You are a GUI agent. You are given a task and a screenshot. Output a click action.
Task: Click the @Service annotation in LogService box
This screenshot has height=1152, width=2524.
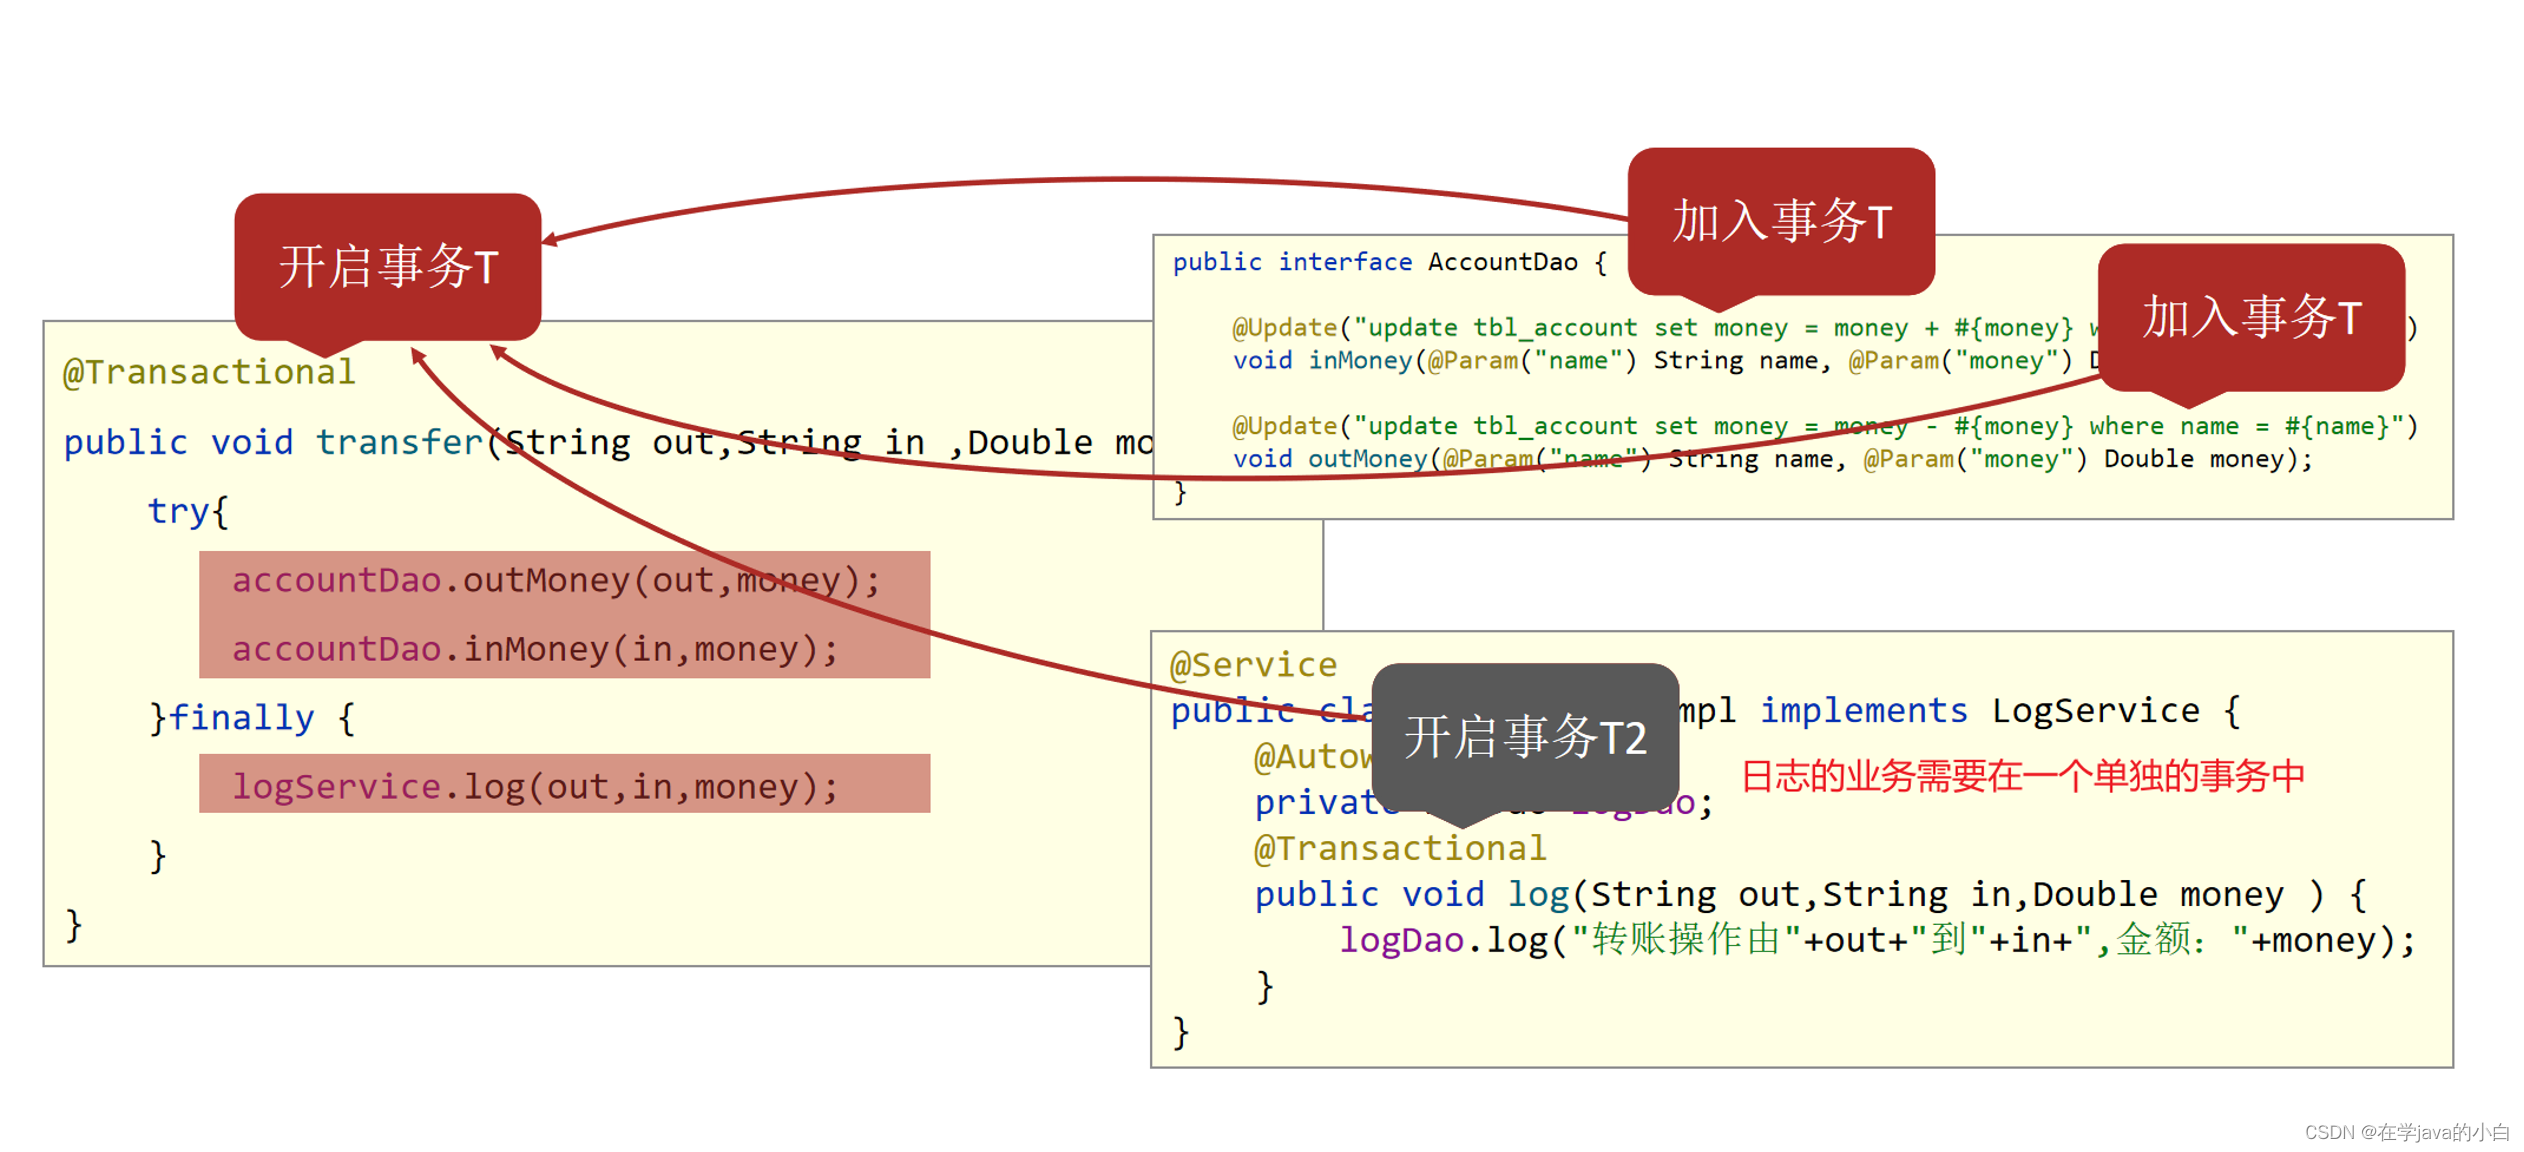click(x=1253, y=665)
